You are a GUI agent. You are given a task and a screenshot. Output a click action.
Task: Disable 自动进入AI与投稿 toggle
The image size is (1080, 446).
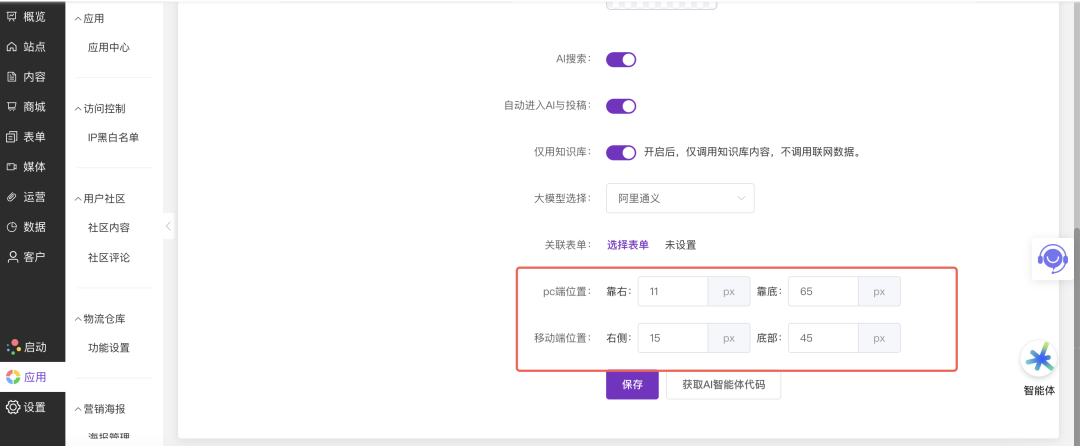(x=621, y=106)
